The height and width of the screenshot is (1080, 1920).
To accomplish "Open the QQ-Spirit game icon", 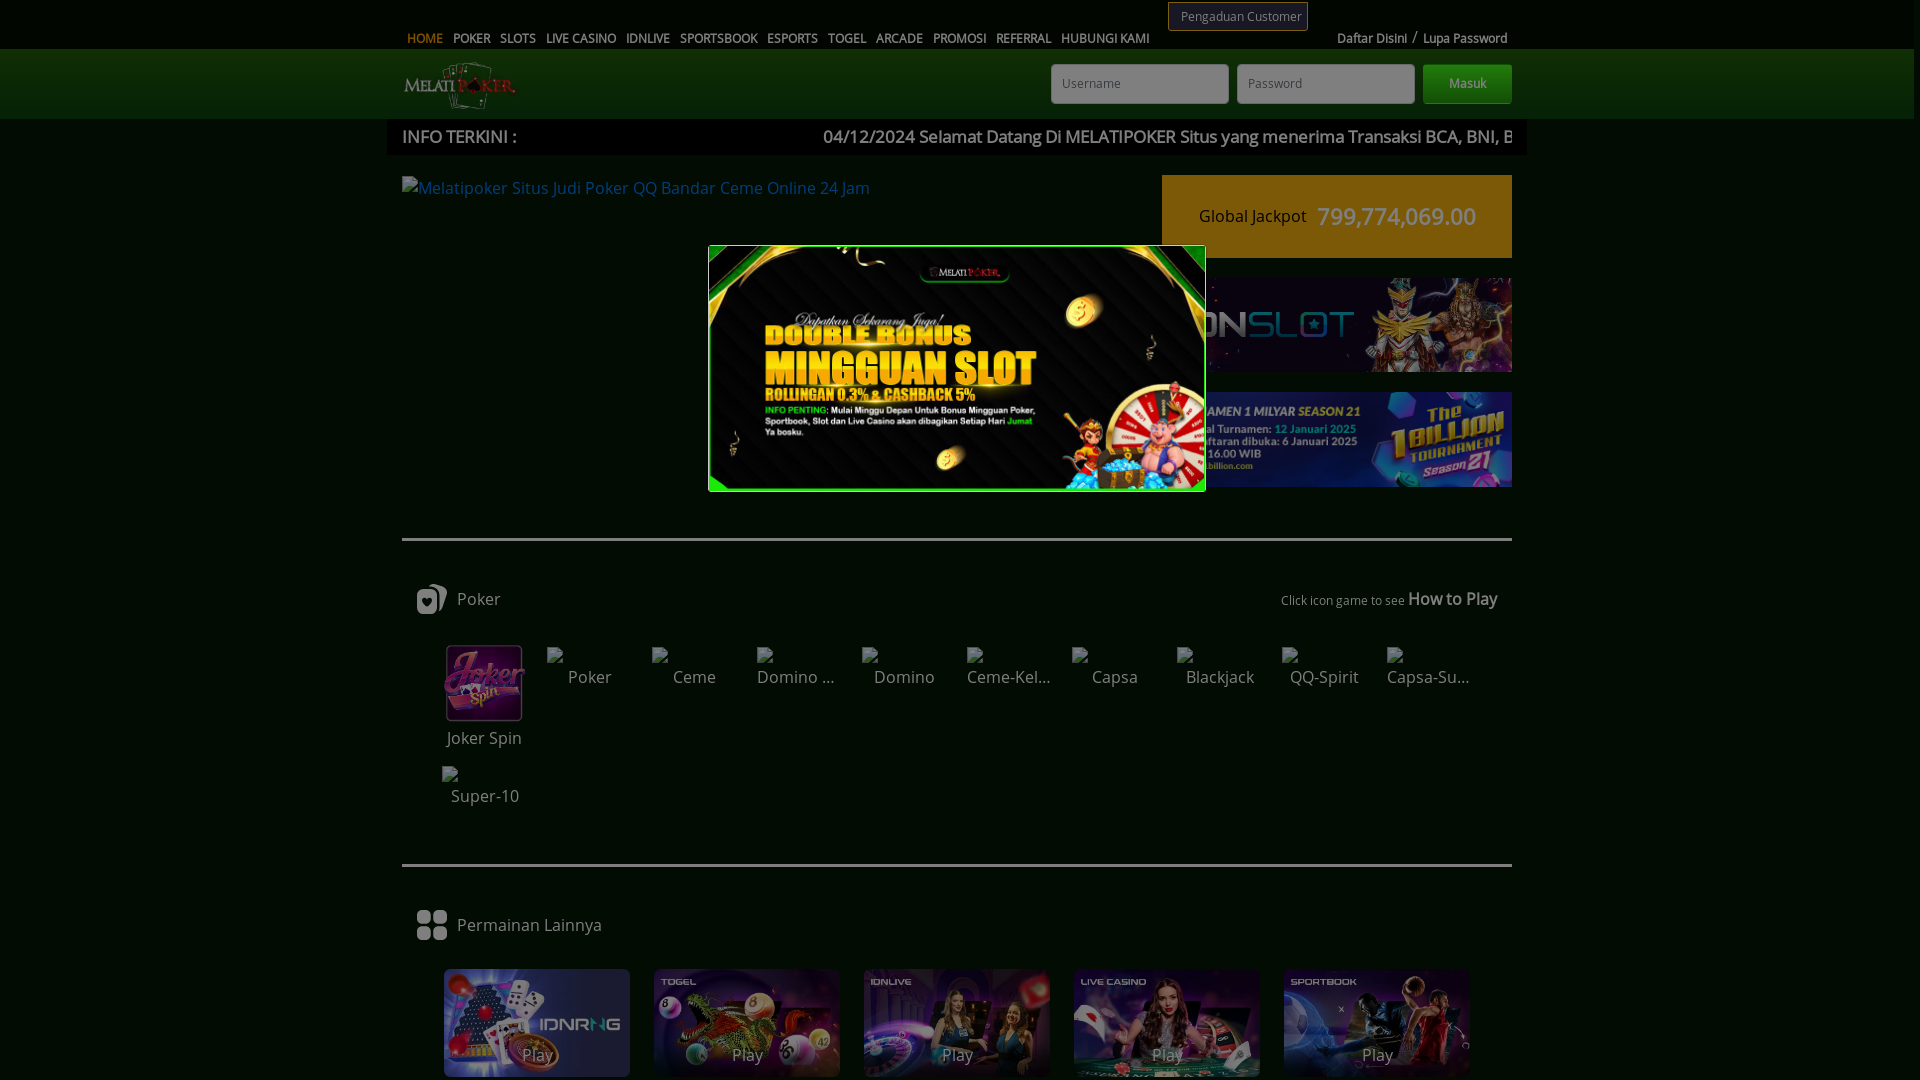I will pyautogui.click(x=1324, y=668).
